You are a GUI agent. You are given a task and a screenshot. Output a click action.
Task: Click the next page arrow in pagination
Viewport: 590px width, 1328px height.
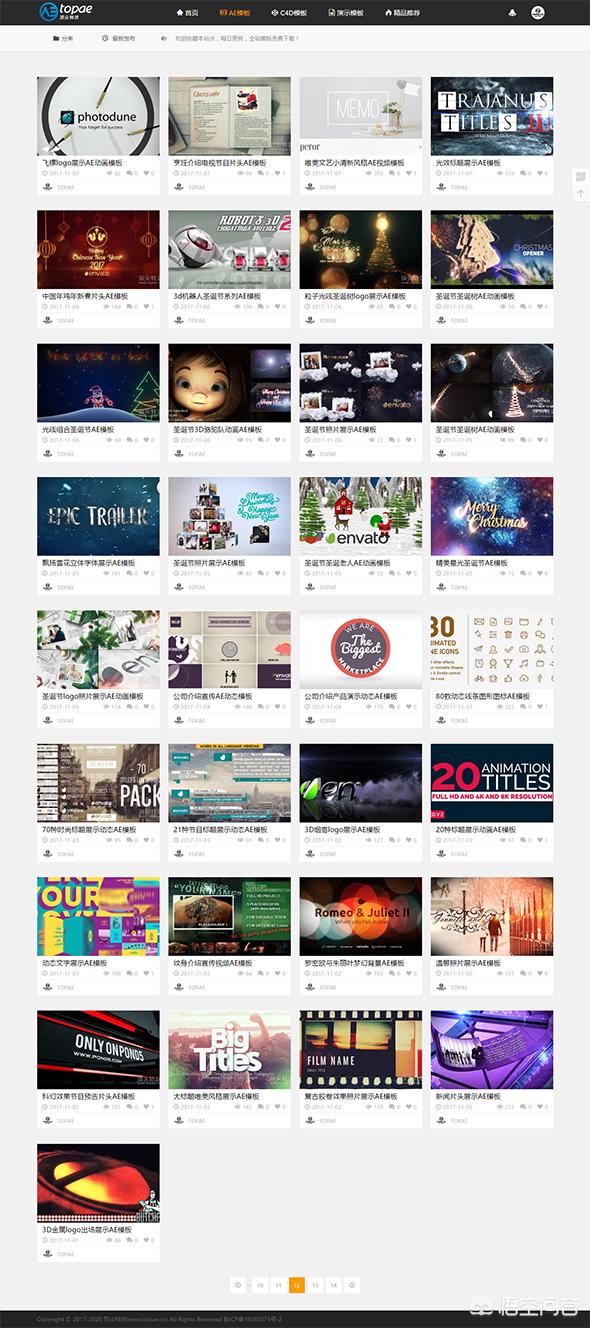point(352,1285)
